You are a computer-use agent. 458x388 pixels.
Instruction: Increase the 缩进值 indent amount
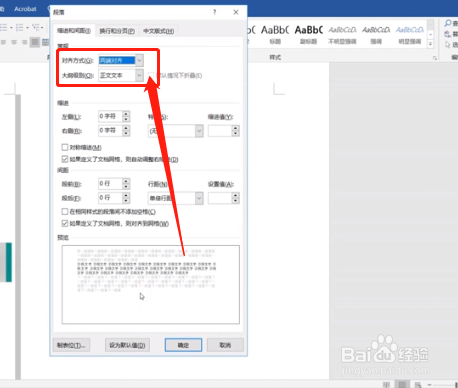pyautogui.click(x=236, y=128)
